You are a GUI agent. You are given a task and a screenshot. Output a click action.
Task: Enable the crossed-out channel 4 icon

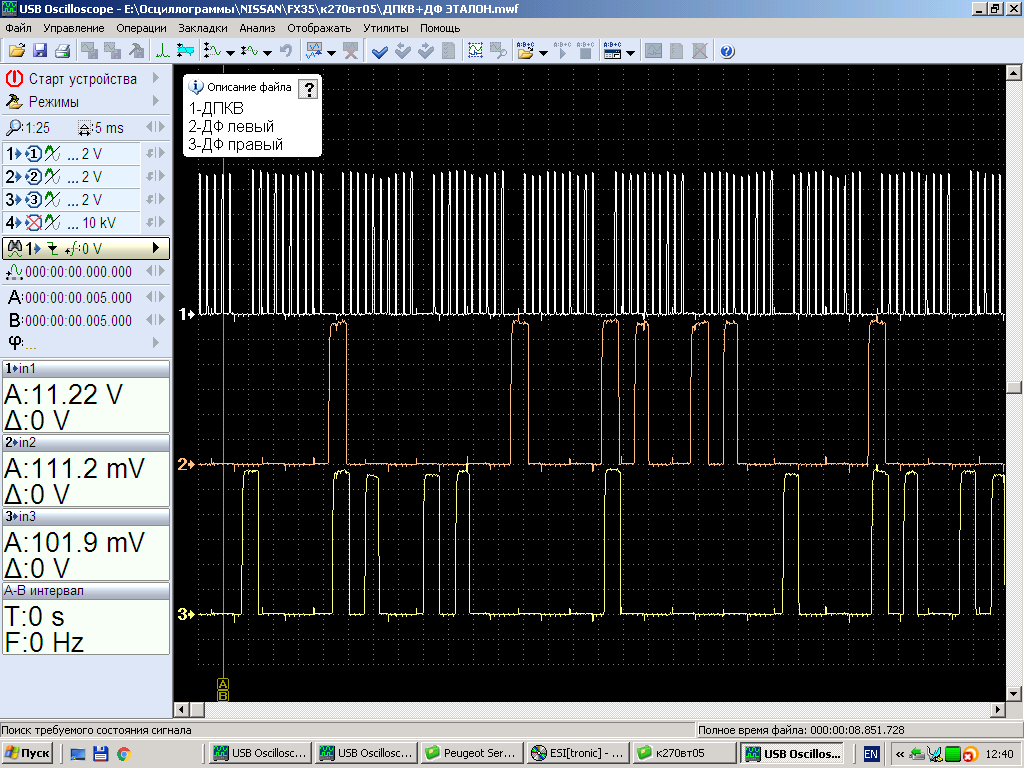coord(32,223)
